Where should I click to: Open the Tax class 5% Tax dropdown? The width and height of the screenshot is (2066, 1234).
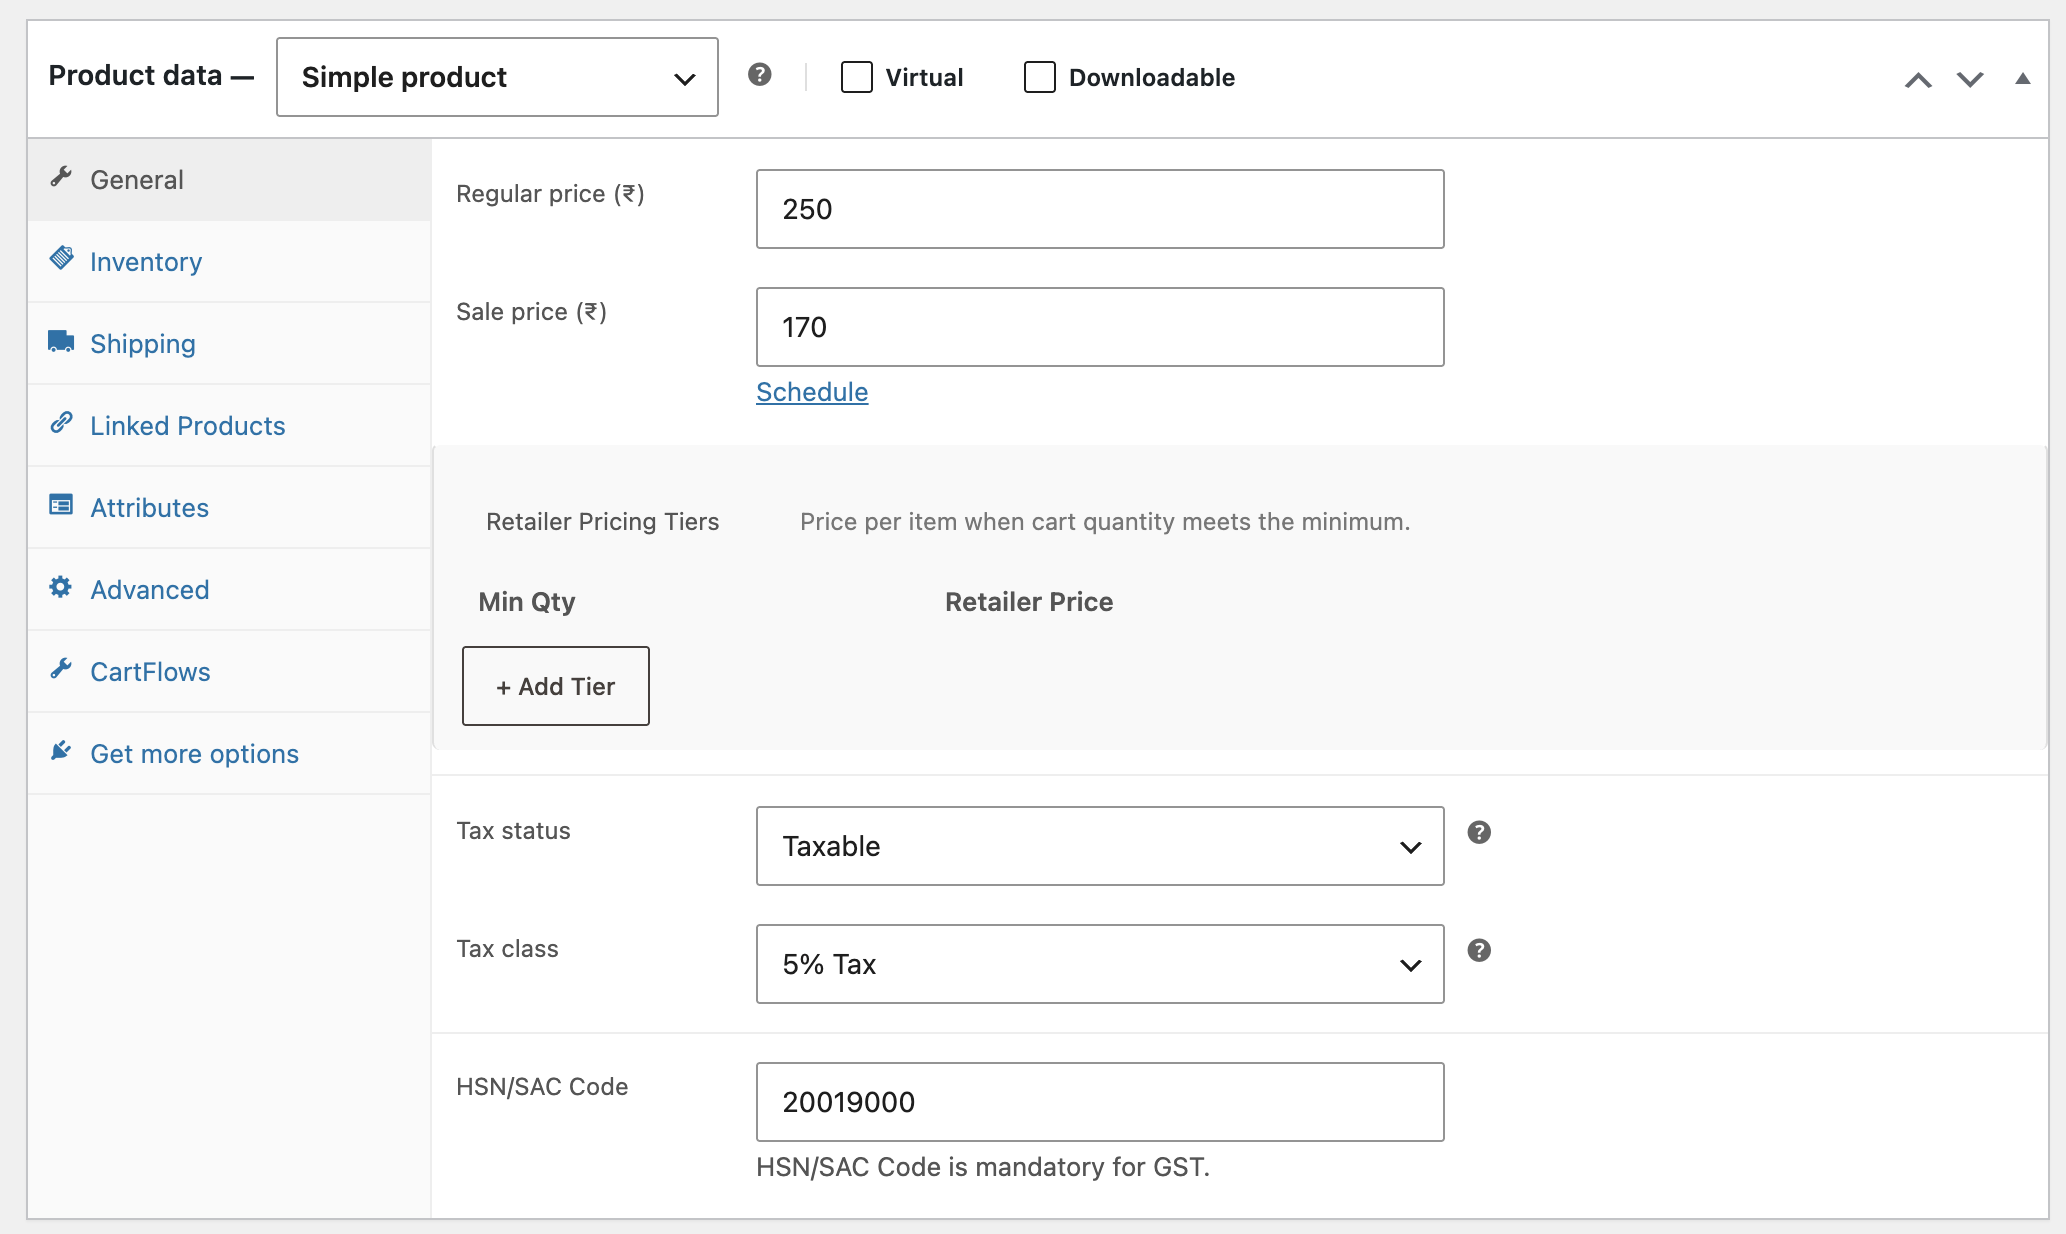pyautogui.click(x=1100, y=964)
